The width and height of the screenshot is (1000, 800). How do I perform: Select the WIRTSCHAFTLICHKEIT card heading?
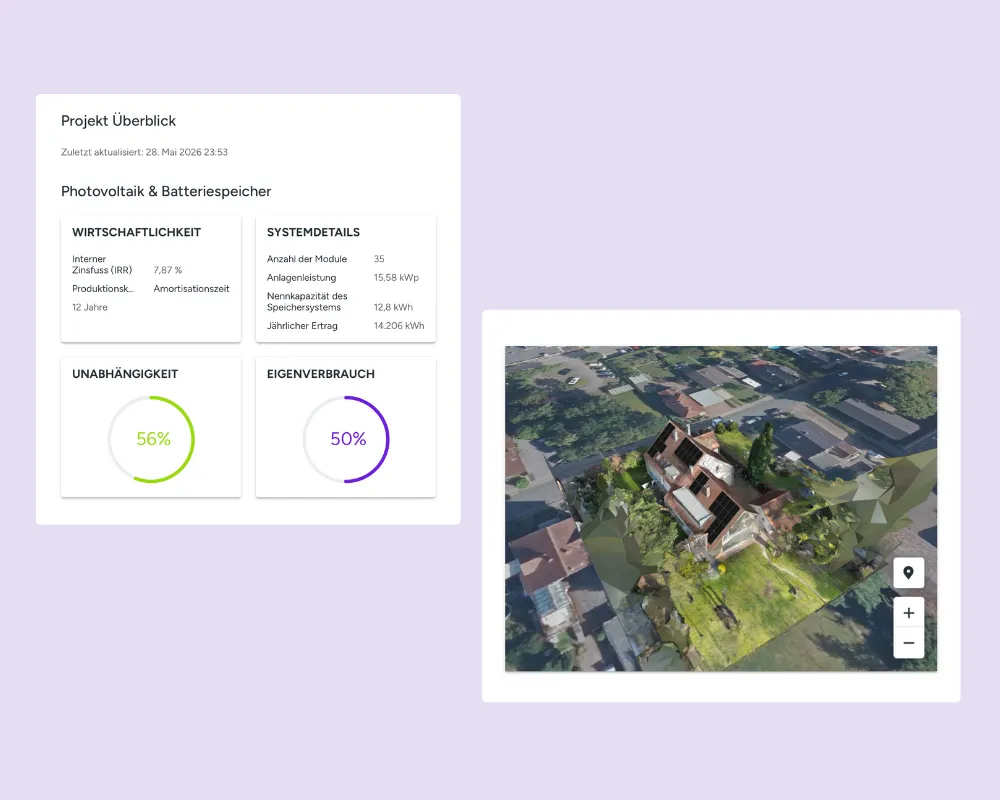coord(136,232)
